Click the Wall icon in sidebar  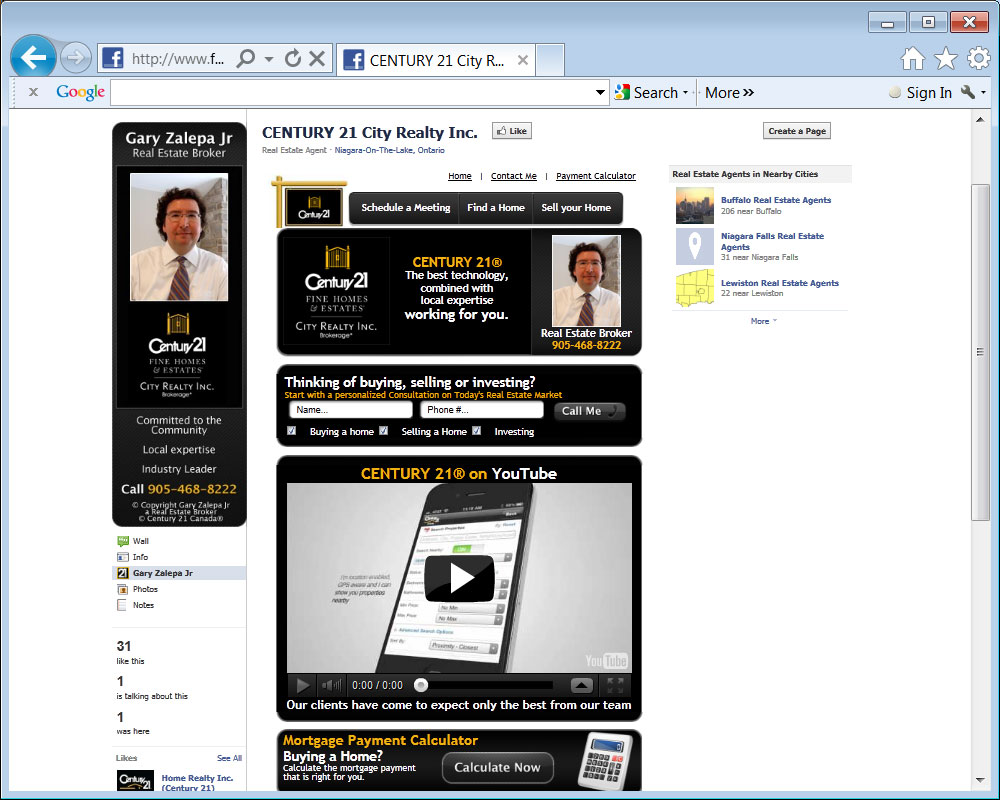click(122, 541)
